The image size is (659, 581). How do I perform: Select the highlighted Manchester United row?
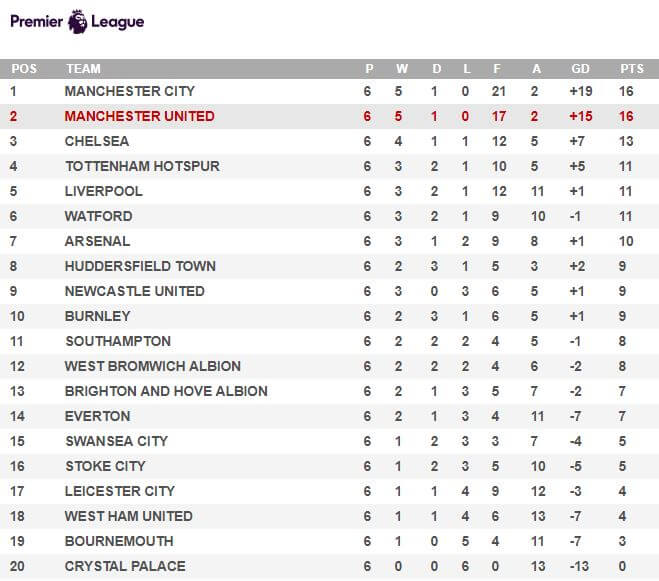coord(330,116)
